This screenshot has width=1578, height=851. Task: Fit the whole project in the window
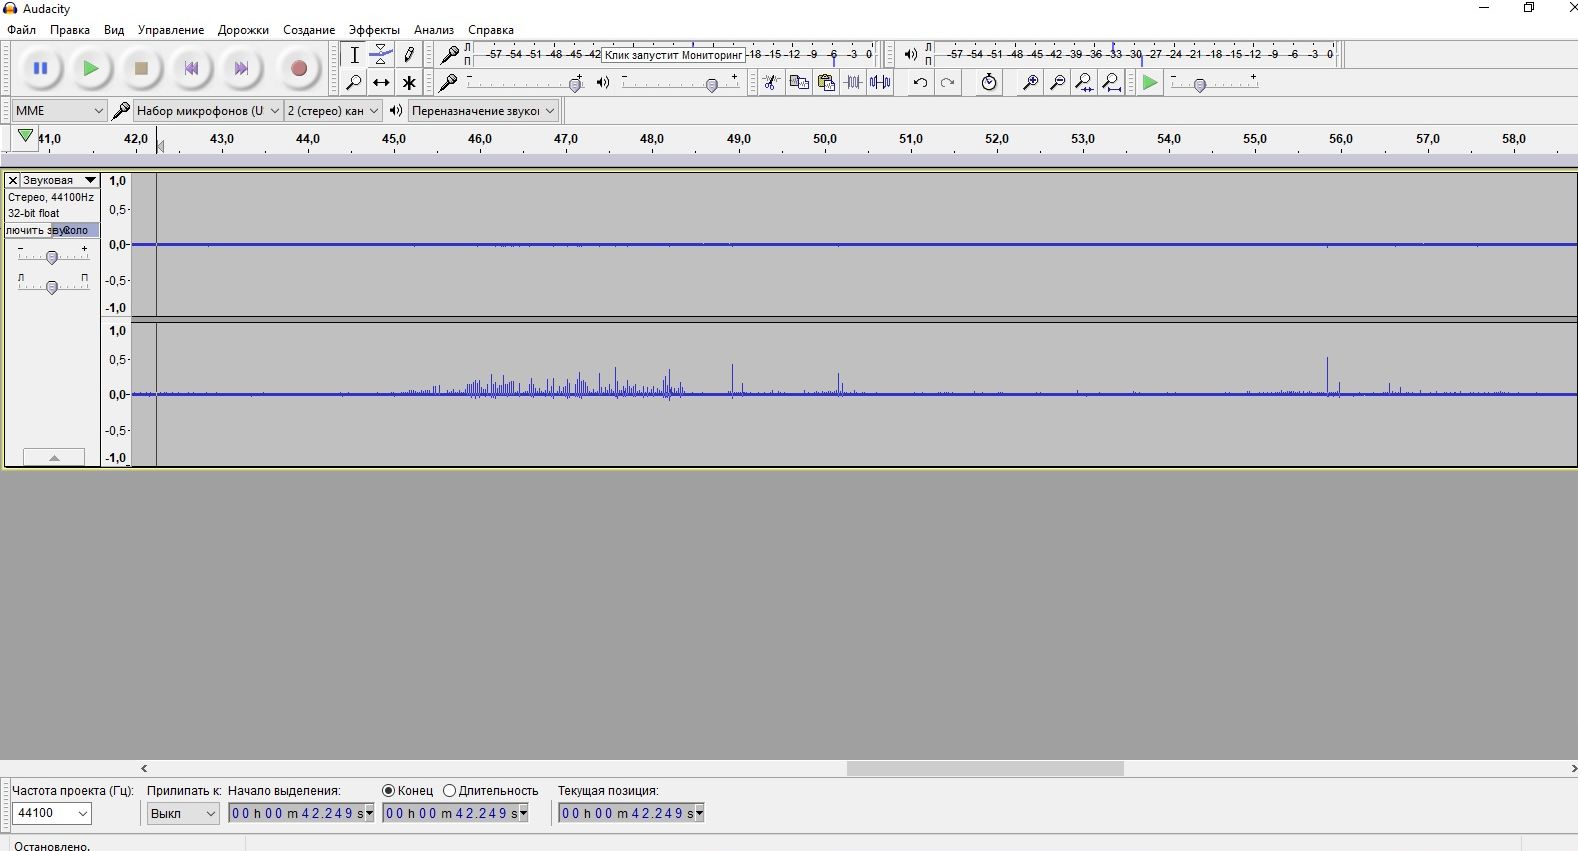(1112, 82)
